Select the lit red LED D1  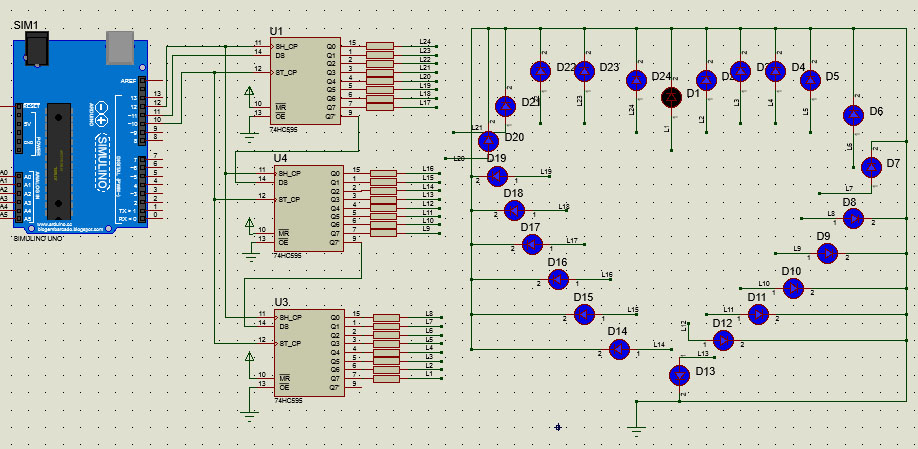671,96
